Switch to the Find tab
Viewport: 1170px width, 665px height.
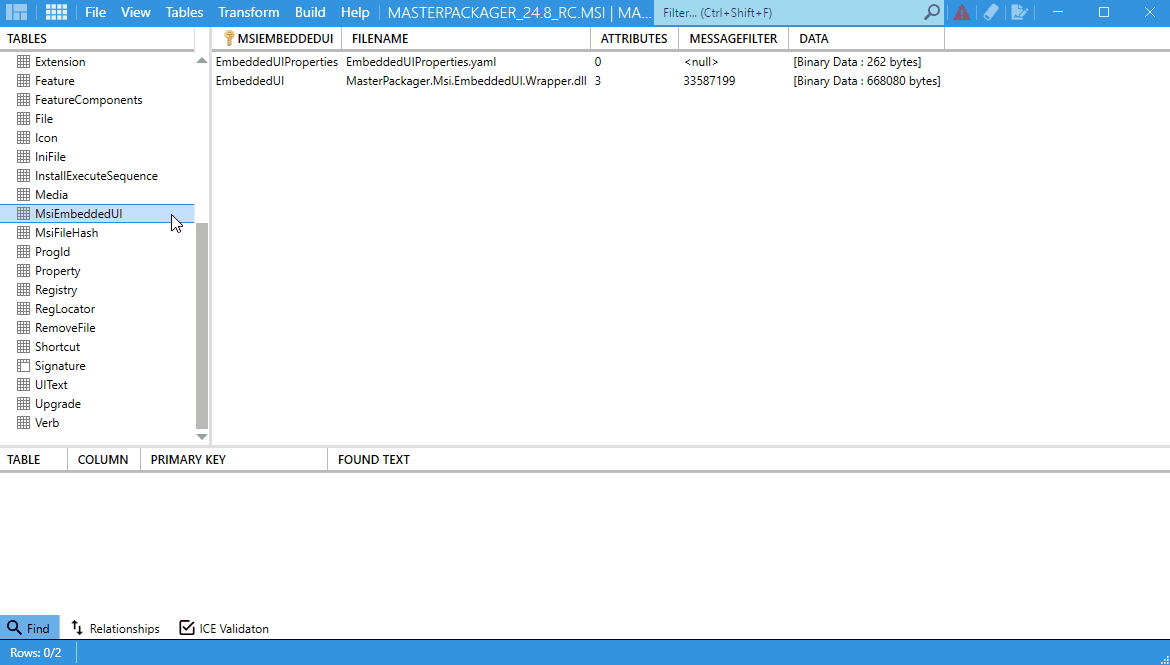click(x=30, y=628)
